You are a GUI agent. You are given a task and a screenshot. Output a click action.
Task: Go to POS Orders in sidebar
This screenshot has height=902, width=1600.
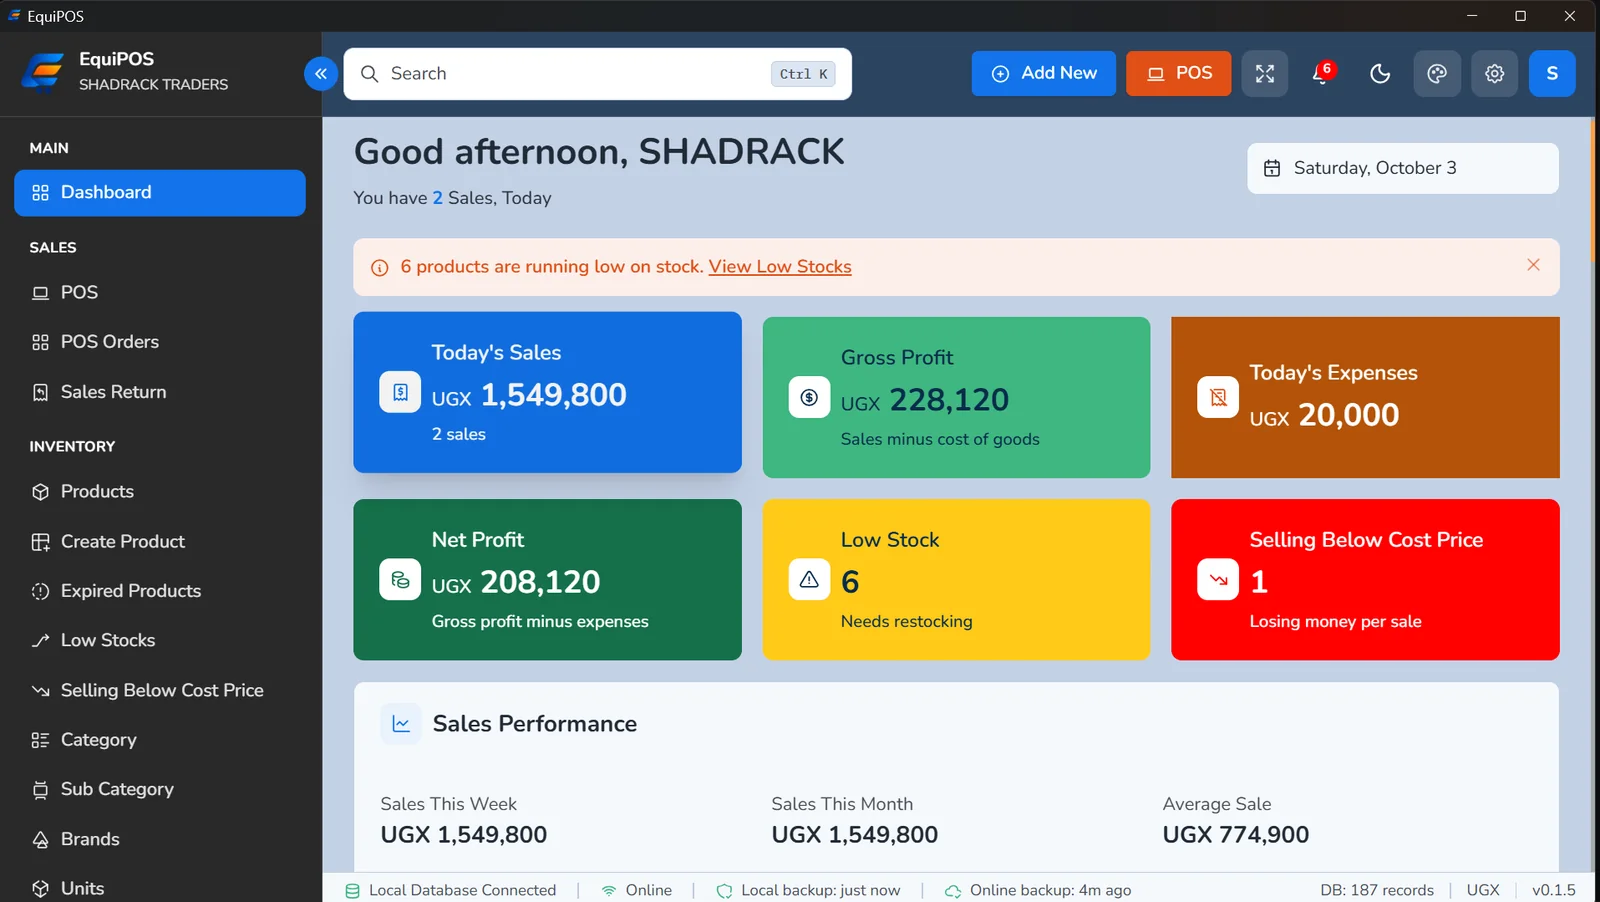pyautogui.click(x=160, y=342)
